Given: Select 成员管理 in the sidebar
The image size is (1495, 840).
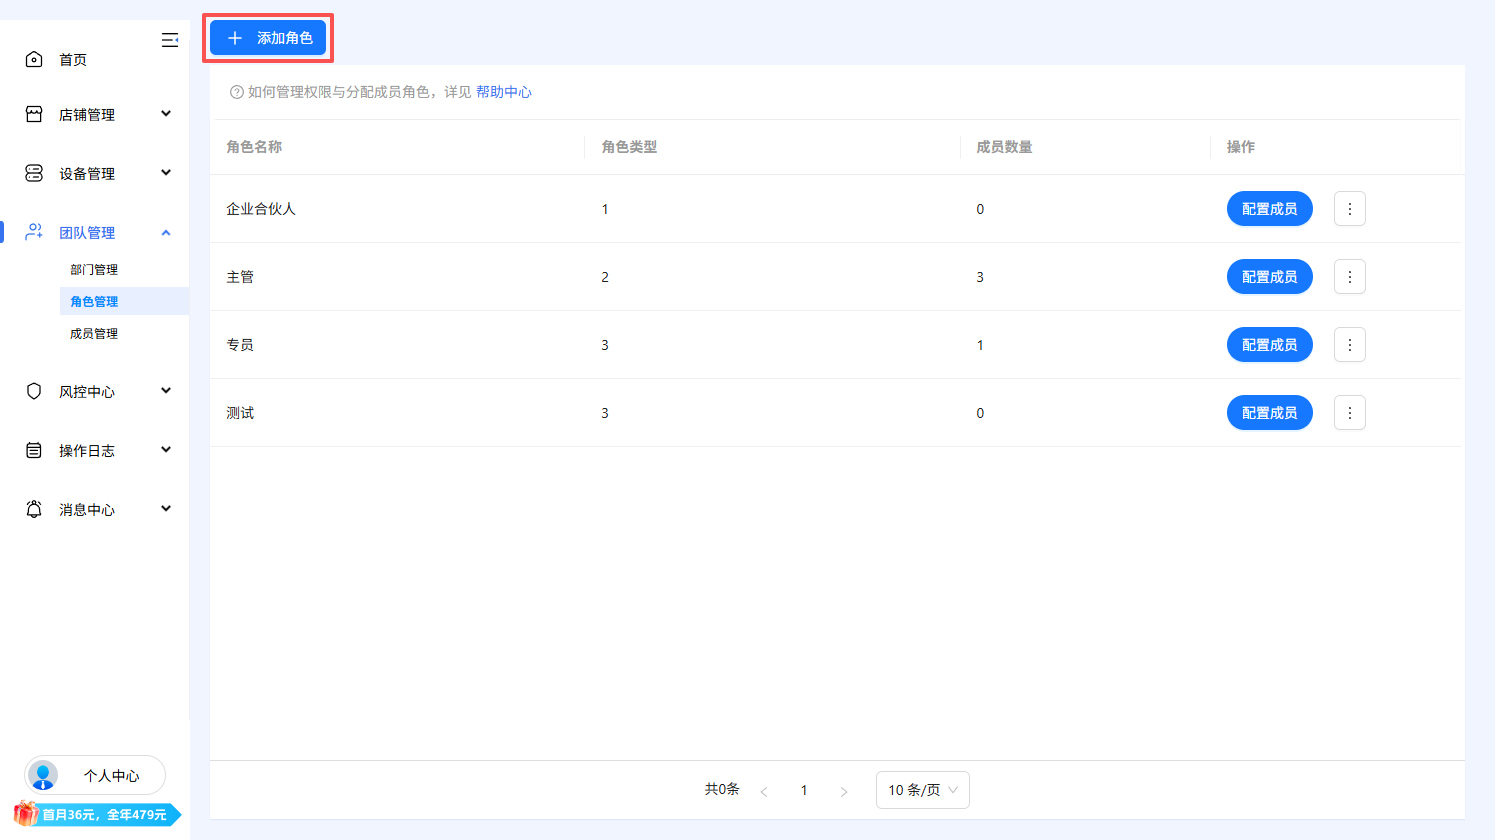Looking at the screenshot, I should [x=93, y=333].
